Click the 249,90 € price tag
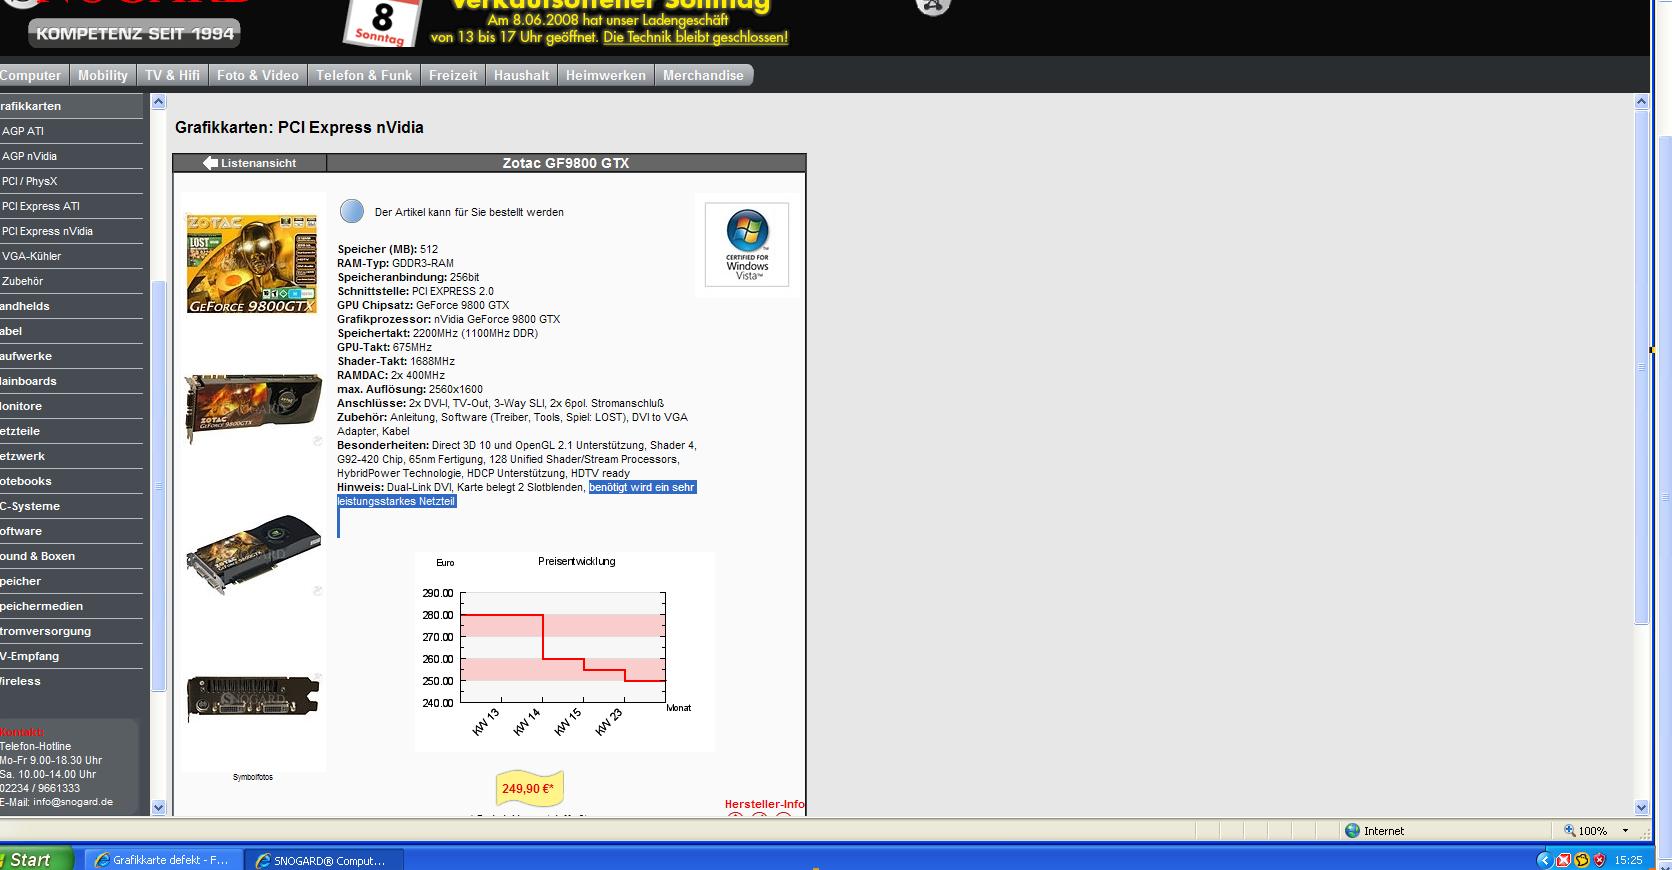Screen dimensions: 1672x870 click(529, 788)
